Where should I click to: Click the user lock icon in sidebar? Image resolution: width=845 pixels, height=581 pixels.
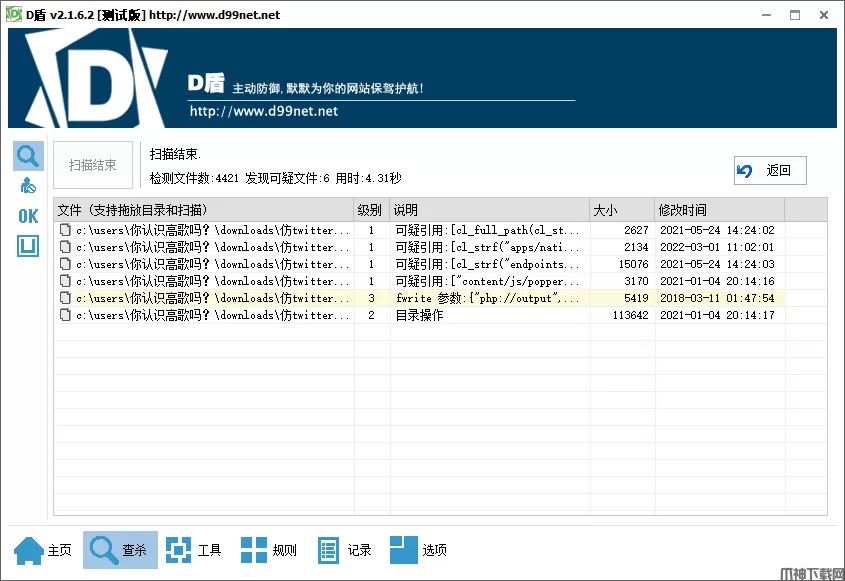coord(28,186)
